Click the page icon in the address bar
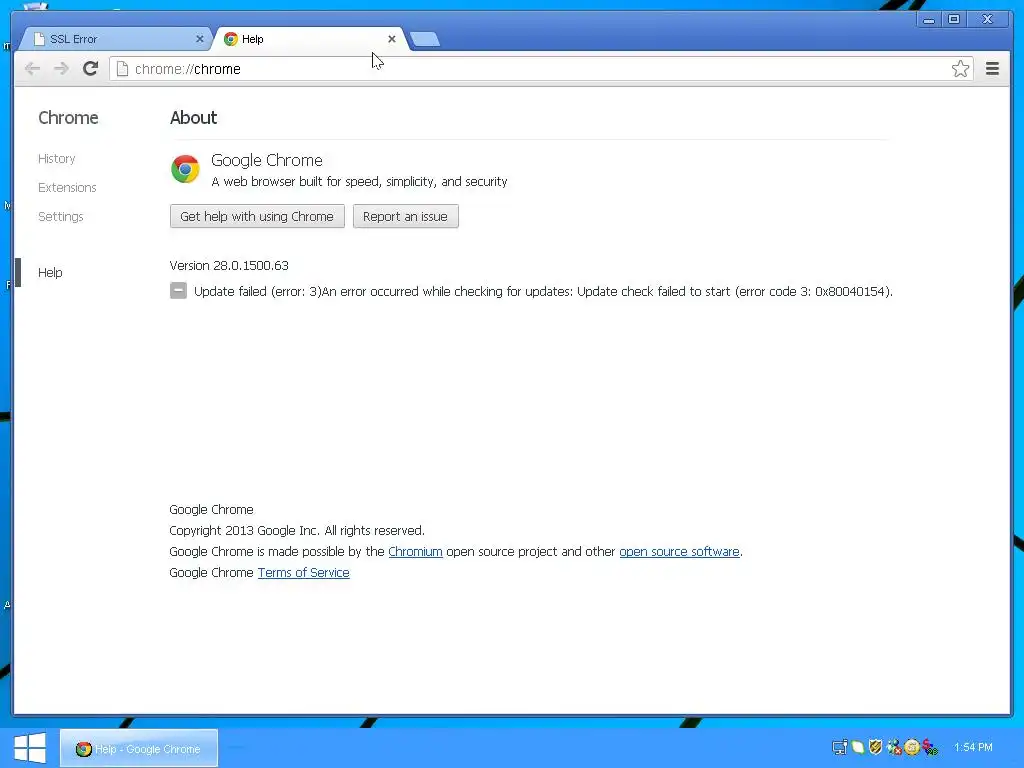 coord(122,69)
